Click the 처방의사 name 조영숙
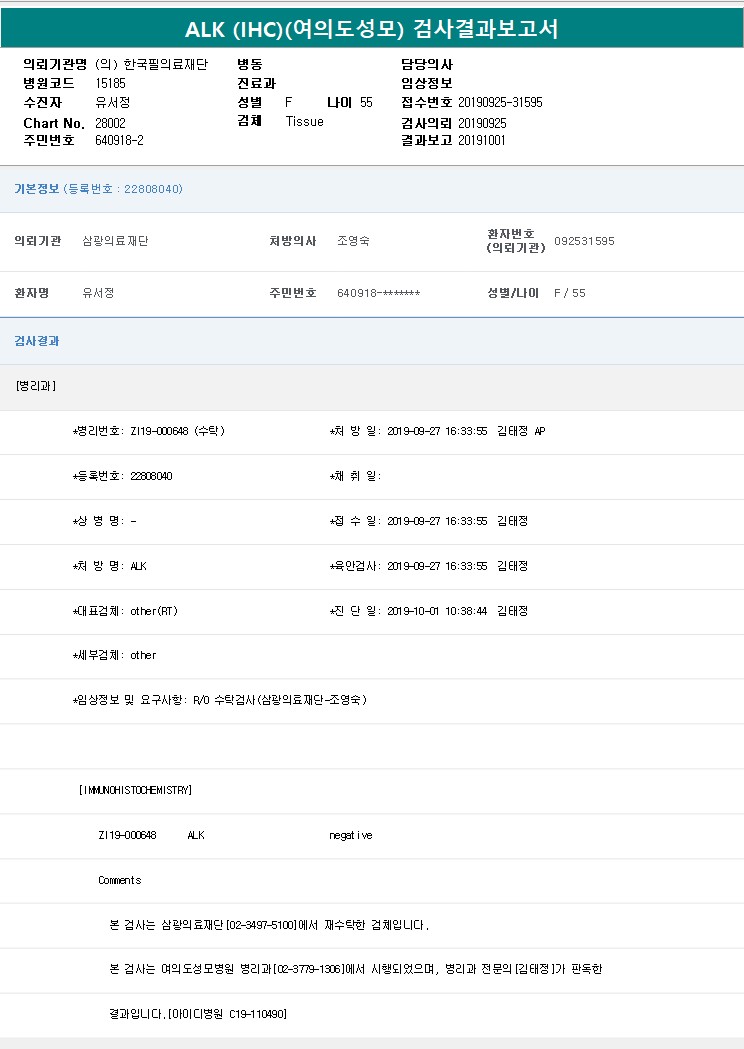This screenshot has height=1049, width=744. pos(353,241)
